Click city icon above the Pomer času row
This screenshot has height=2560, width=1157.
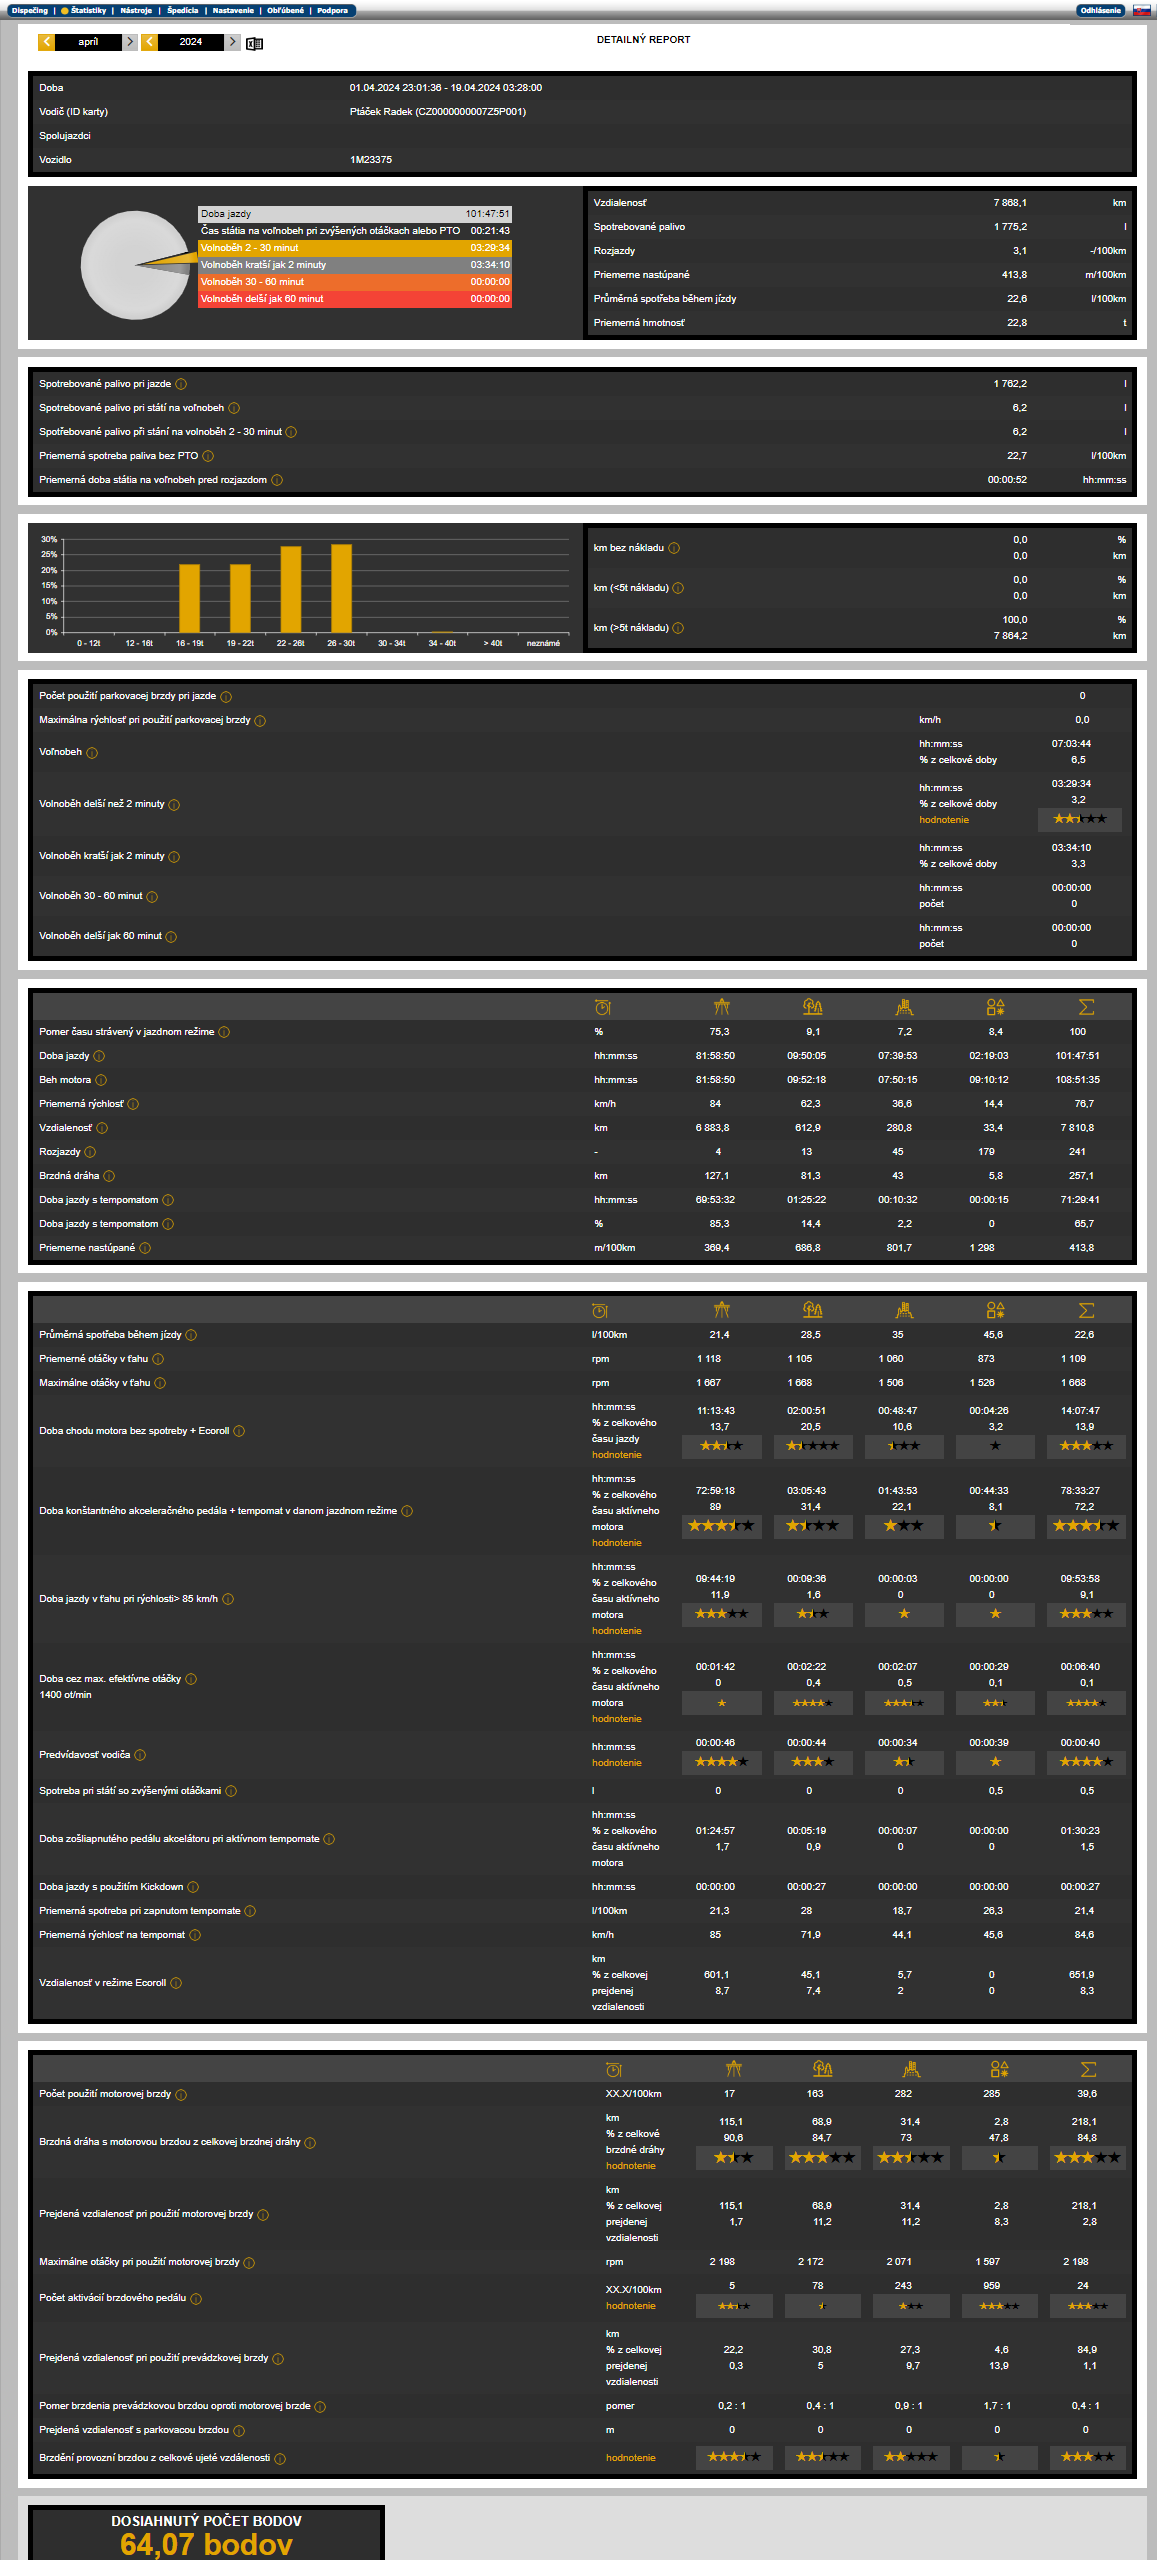(904, 1007)
